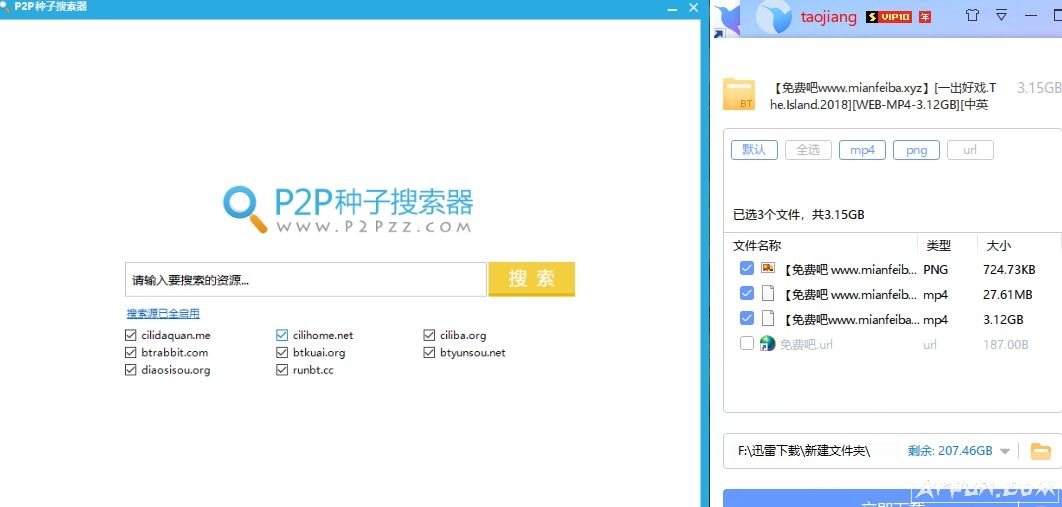The image size is (1062, 507).
Task: Click the WWW.P2PZZ.COM text
Action: click(373, 227)
